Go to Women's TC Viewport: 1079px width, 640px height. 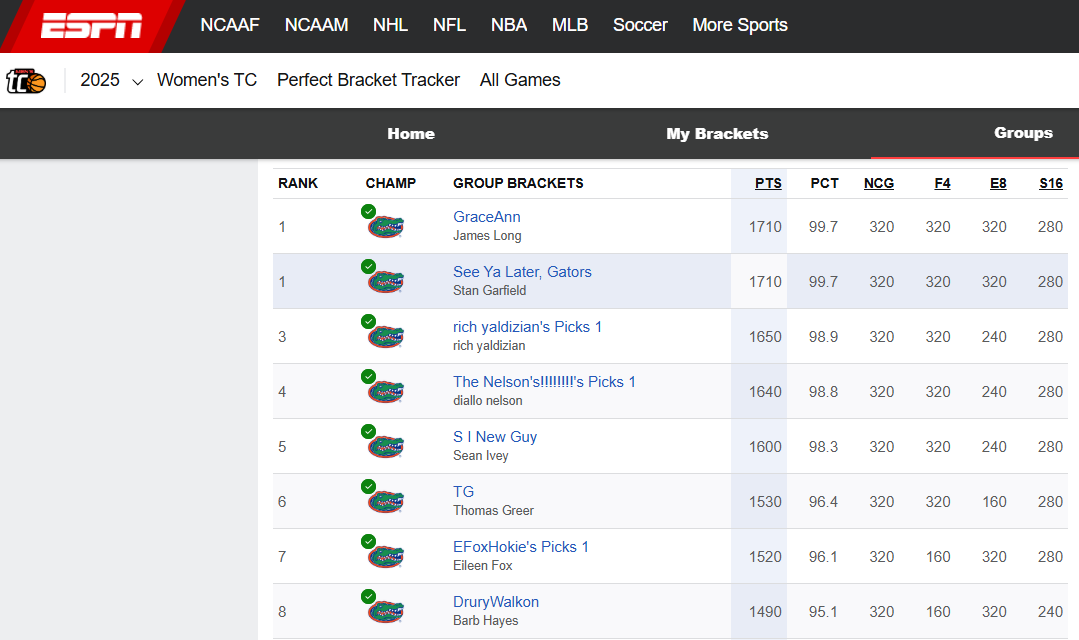[207, 81]
